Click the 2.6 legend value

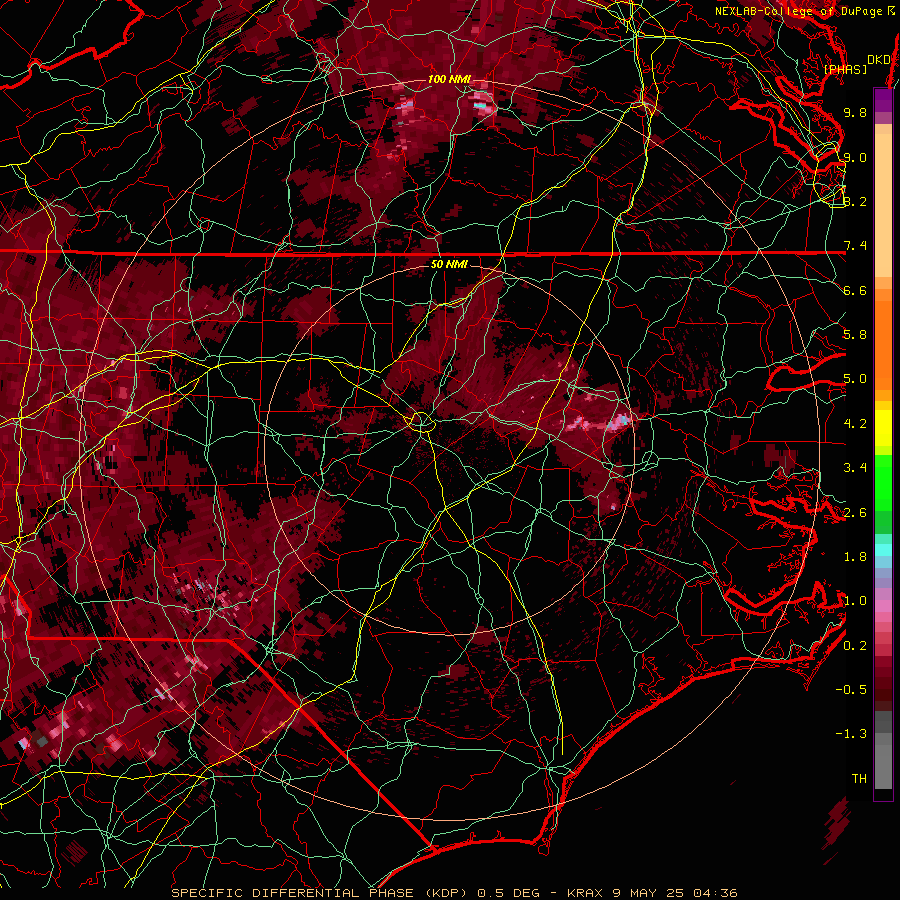pyautogui.click(x=855, y=513)
